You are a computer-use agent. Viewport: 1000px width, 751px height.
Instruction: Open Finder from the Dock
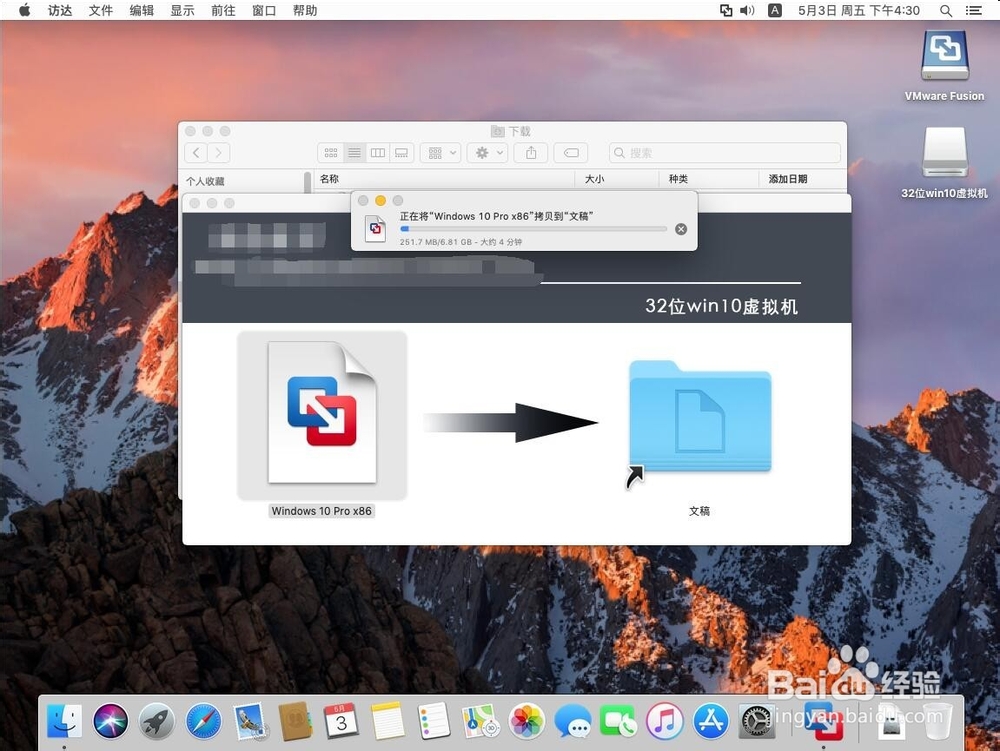click(64, 722)
